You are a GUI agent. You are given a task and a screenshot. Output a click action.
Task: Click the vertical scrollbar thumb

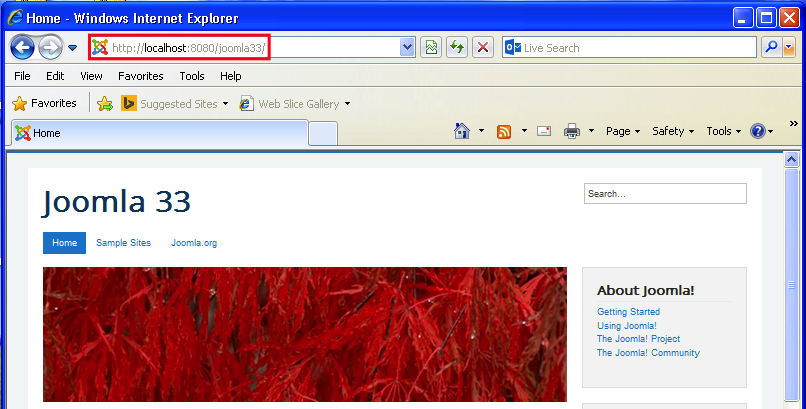coord(792,285)
